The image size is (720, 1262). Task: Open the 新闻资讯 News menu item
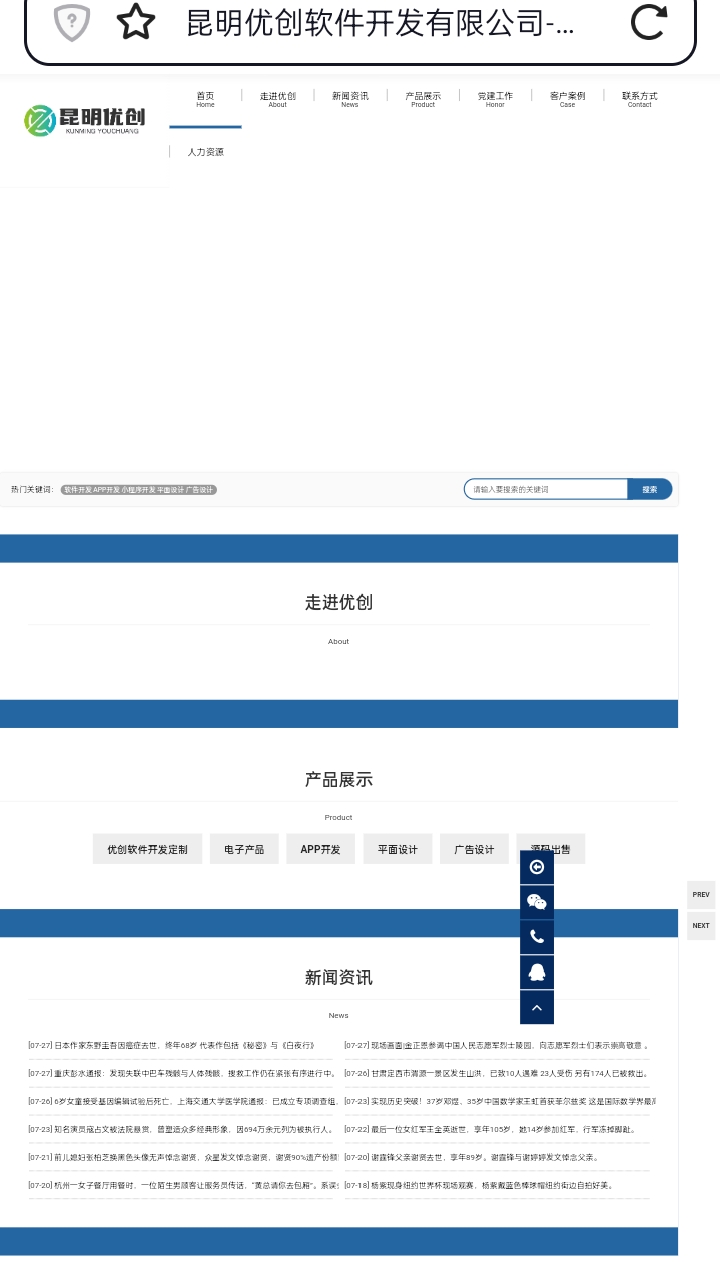tap(349, 99)
